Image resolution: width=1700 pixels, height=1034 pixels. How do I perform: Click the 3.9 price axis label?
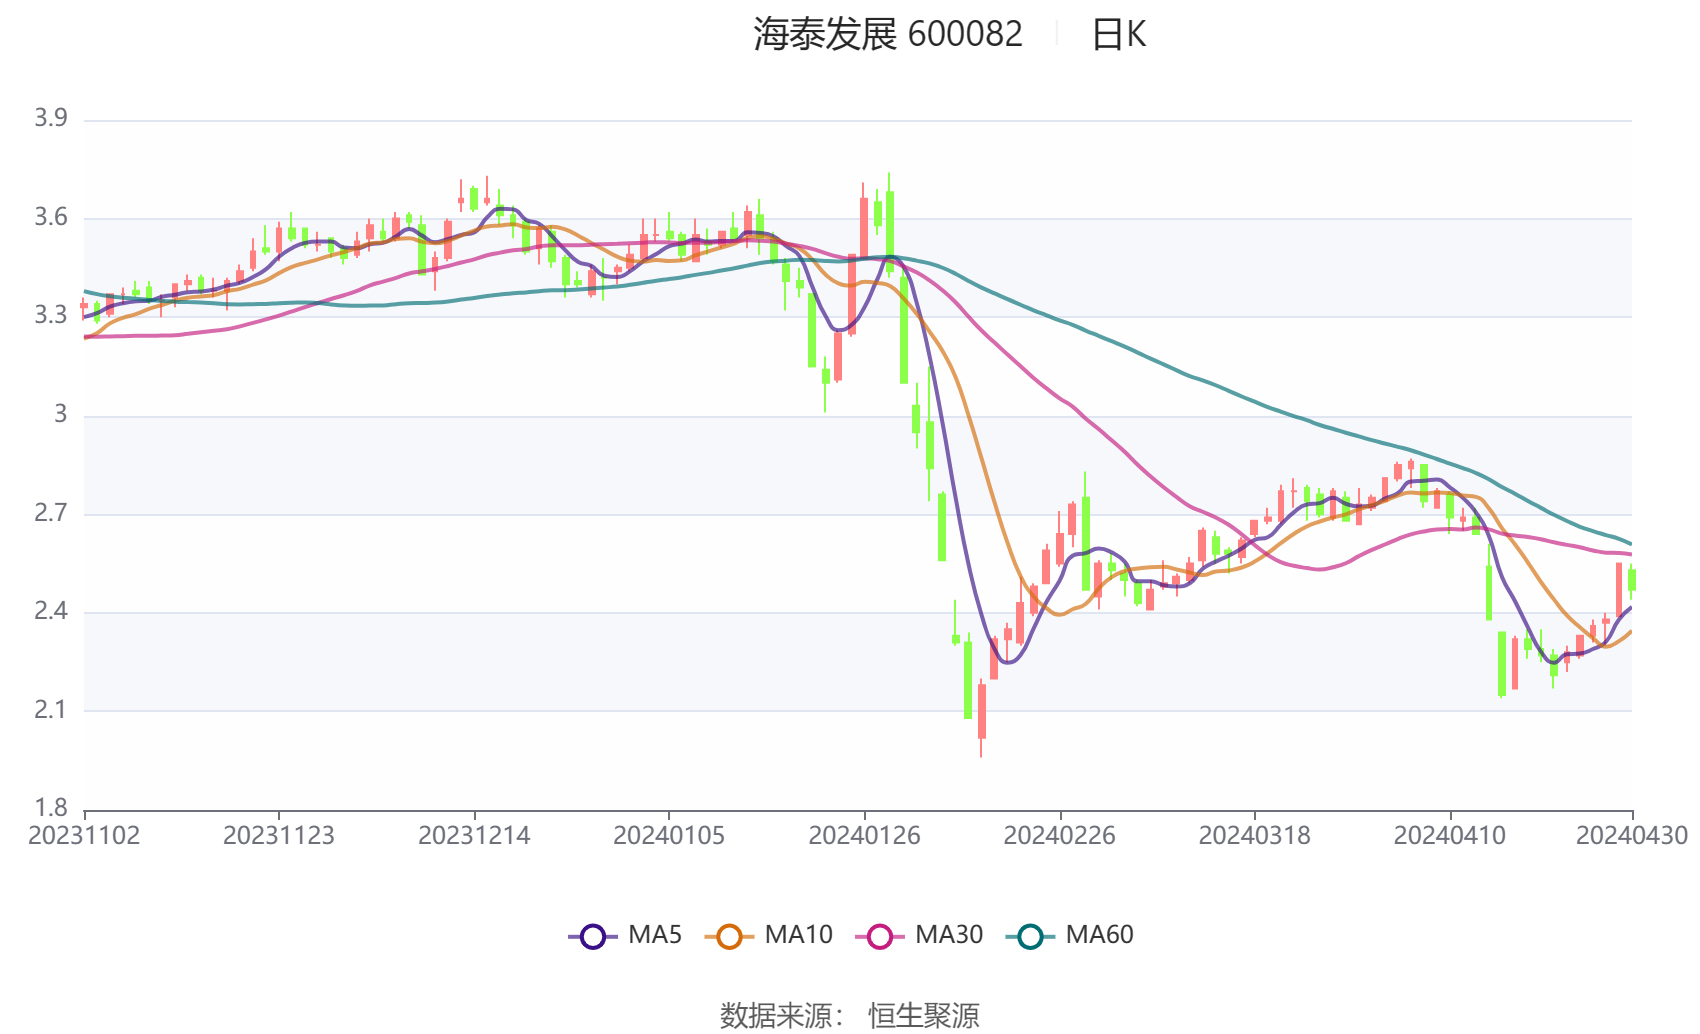(x=51, y=118)
